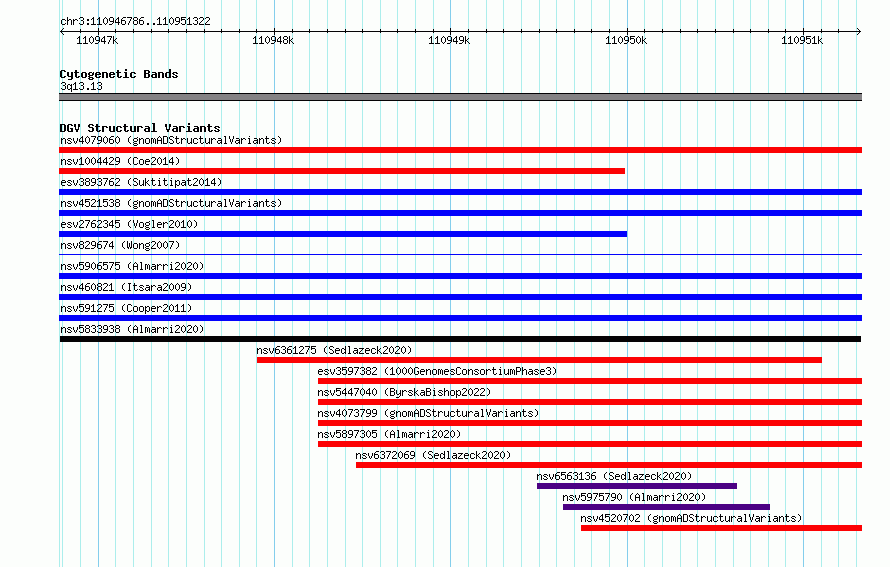Click the red nsv4073799 variant bar

tap(590, 423)
